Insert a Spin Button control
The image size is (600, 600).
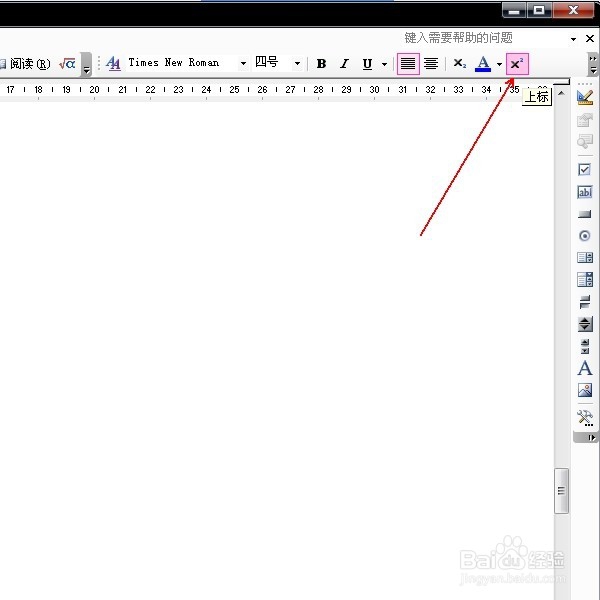585,324
